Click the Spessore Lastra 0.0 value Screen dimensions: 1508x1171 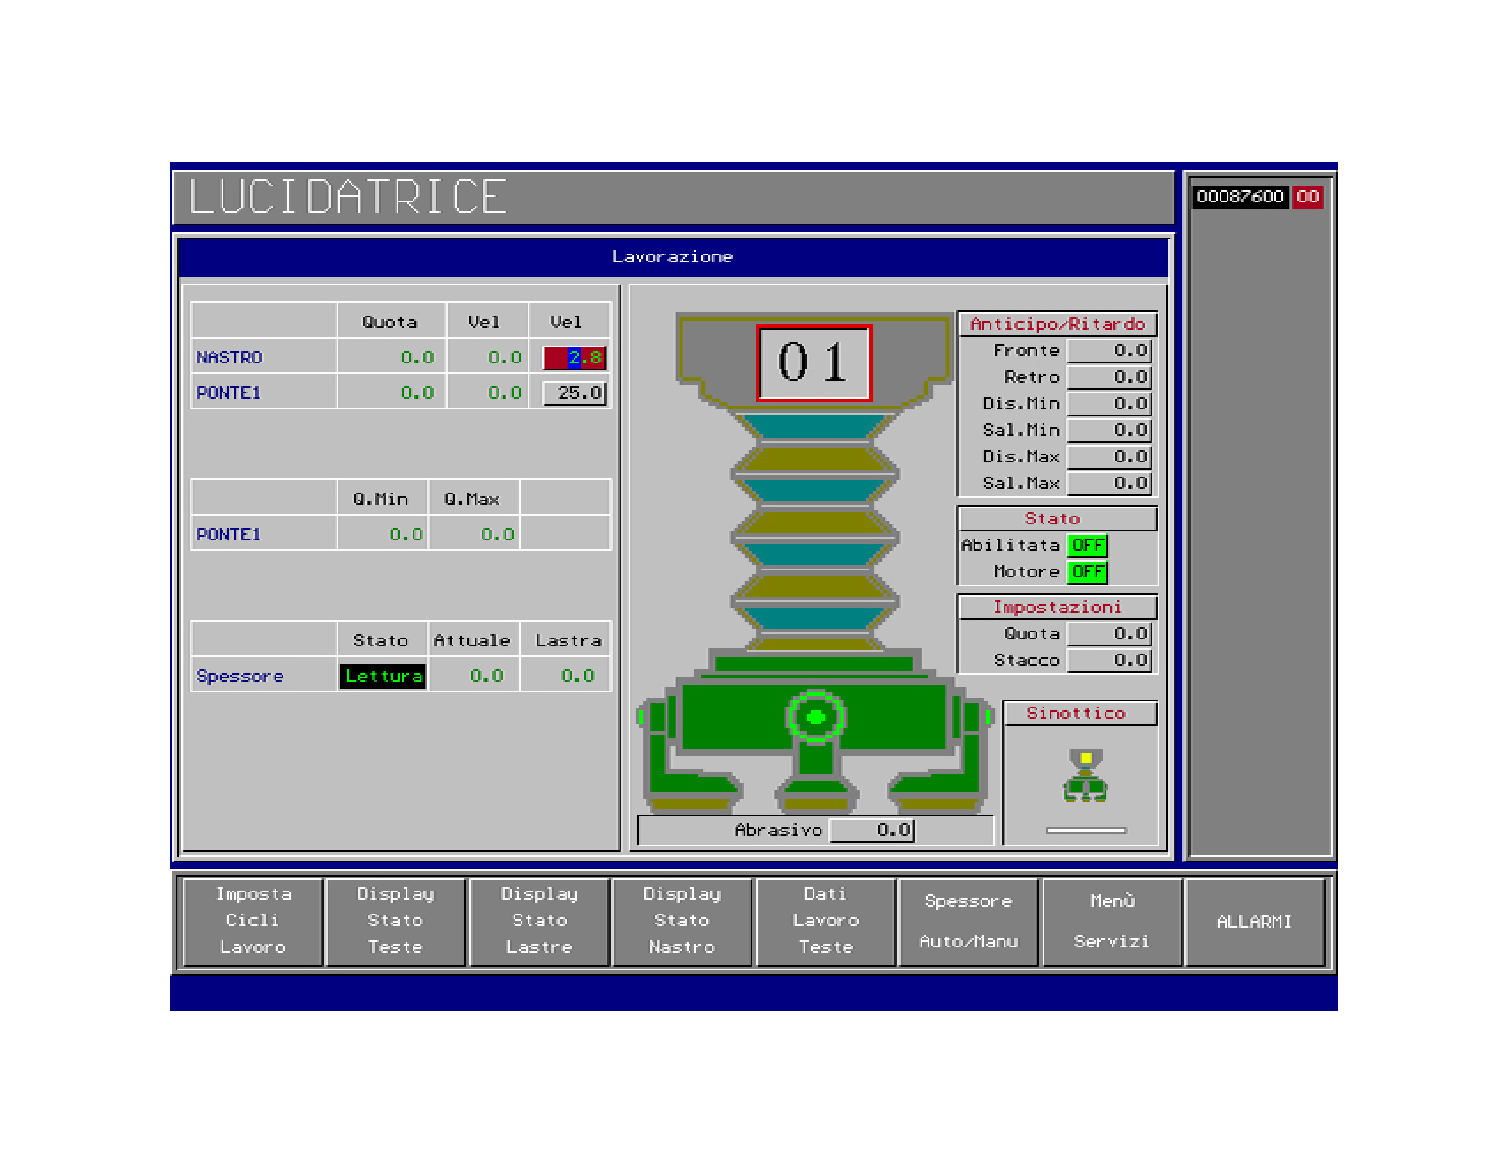[x=578, y=676]
